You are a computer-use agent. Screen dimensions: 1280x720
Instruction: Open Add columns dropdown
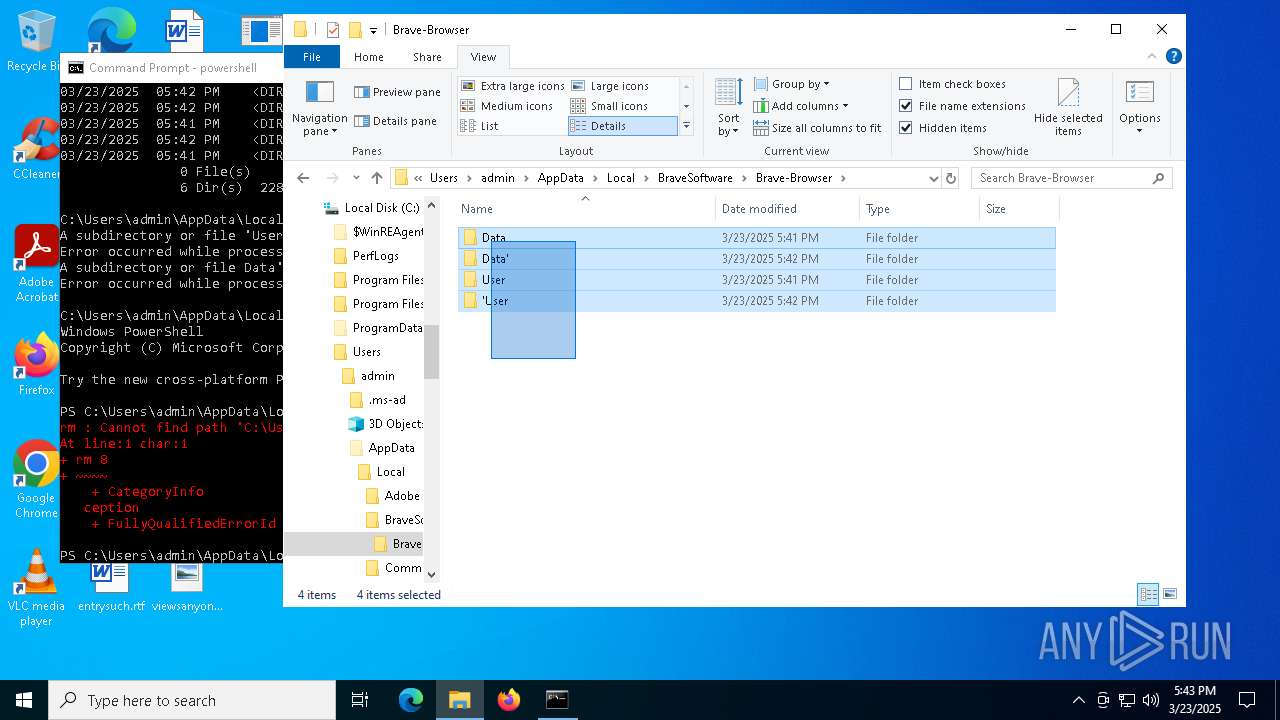(800, 106)
